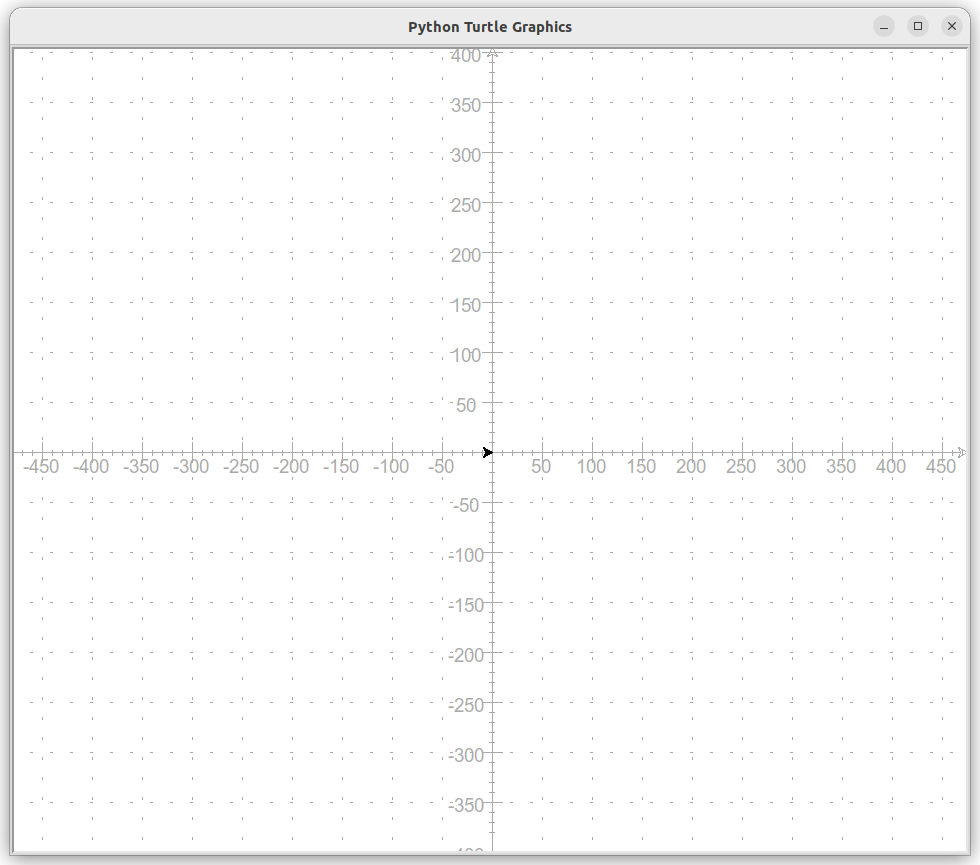Click the x-axis arrowhead at right end
This screenshot has width=980, height=865.
coord(962,452)
